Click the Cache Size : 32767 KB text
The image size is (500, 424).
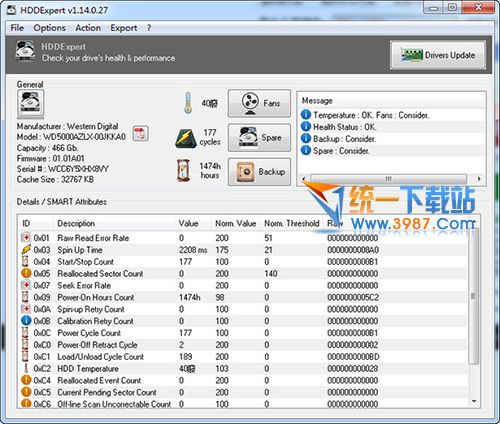click(55, 179)
